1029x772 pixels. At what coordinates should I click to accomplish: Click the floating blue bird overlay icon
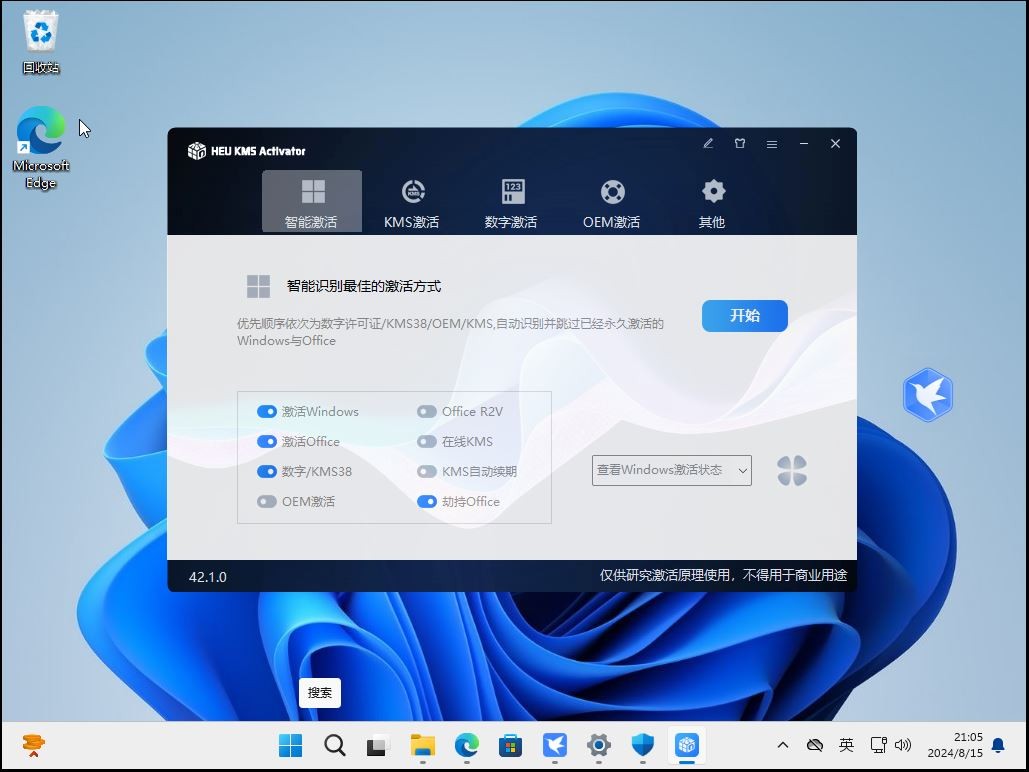[x=927, y=394]
